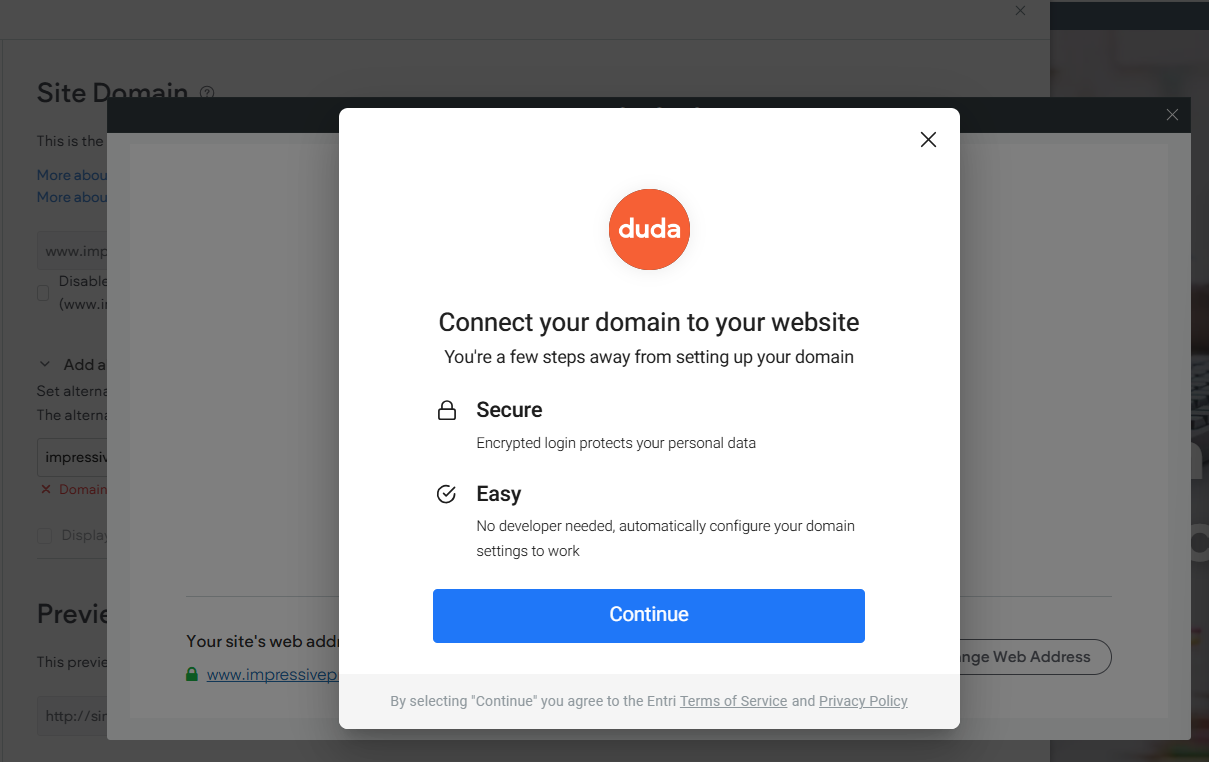Close the Connect your domain modal

(x=928, y=140)
